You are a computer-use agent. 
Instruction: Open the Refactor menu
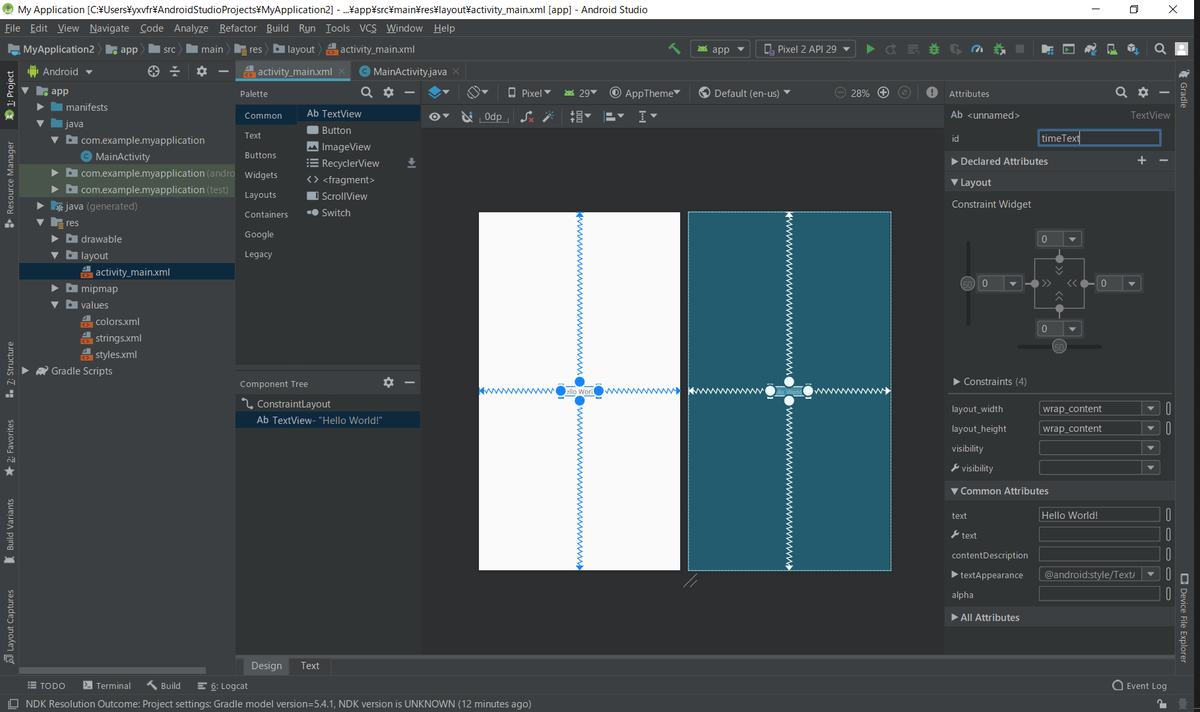(238, 28)
